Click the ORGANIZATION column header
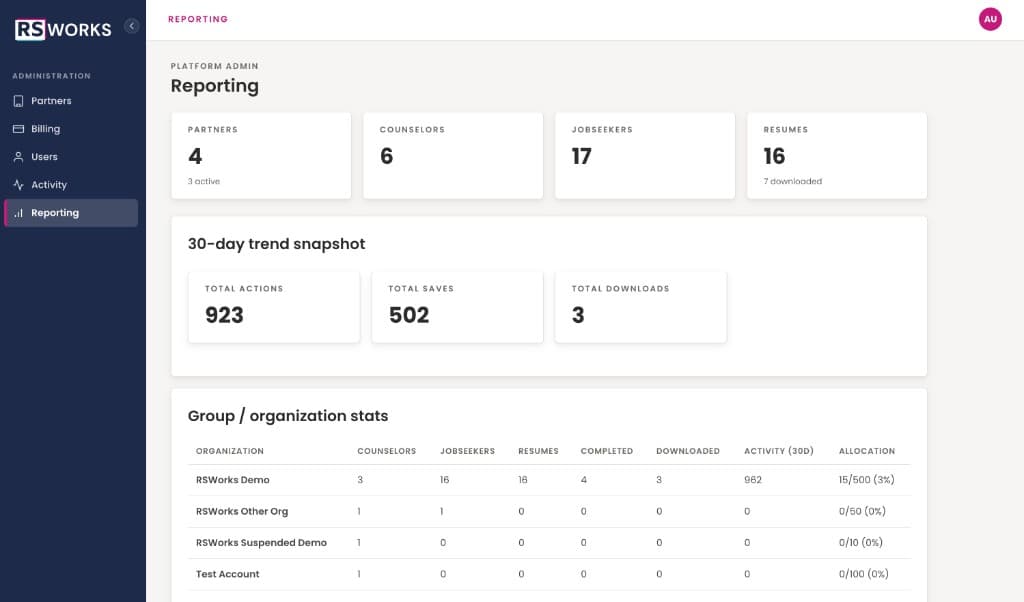This screenshot has height=602, width=1024. pos(230,451)
